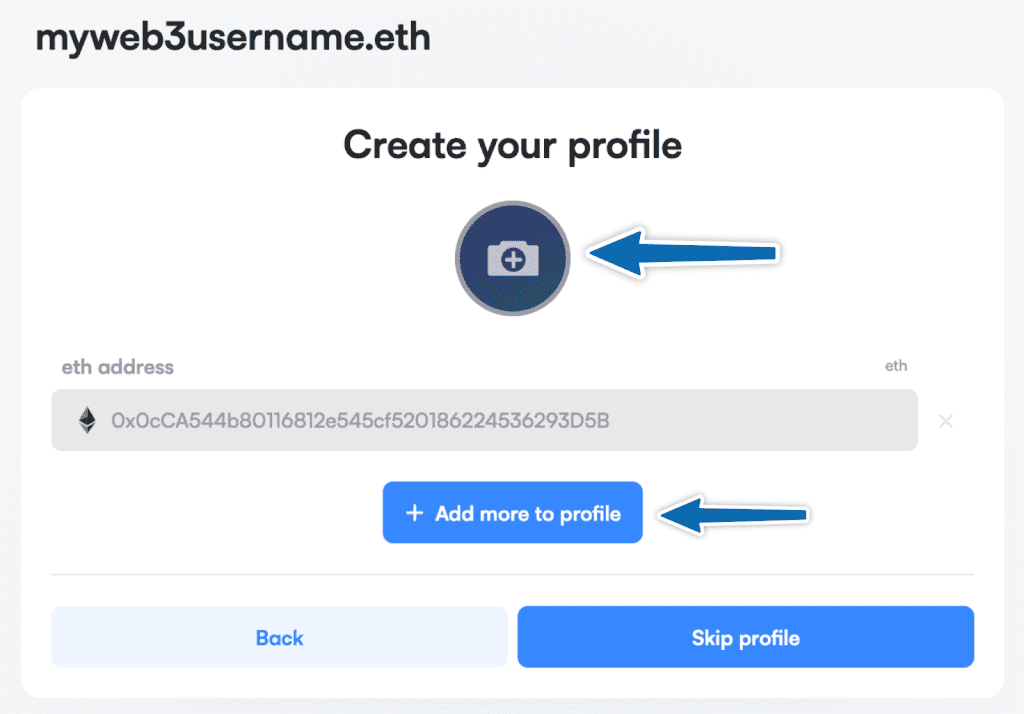This screenshot has width=1024, height=714.
Task: Click the Ethereum diamond logo icon
Action: (88, 421)
